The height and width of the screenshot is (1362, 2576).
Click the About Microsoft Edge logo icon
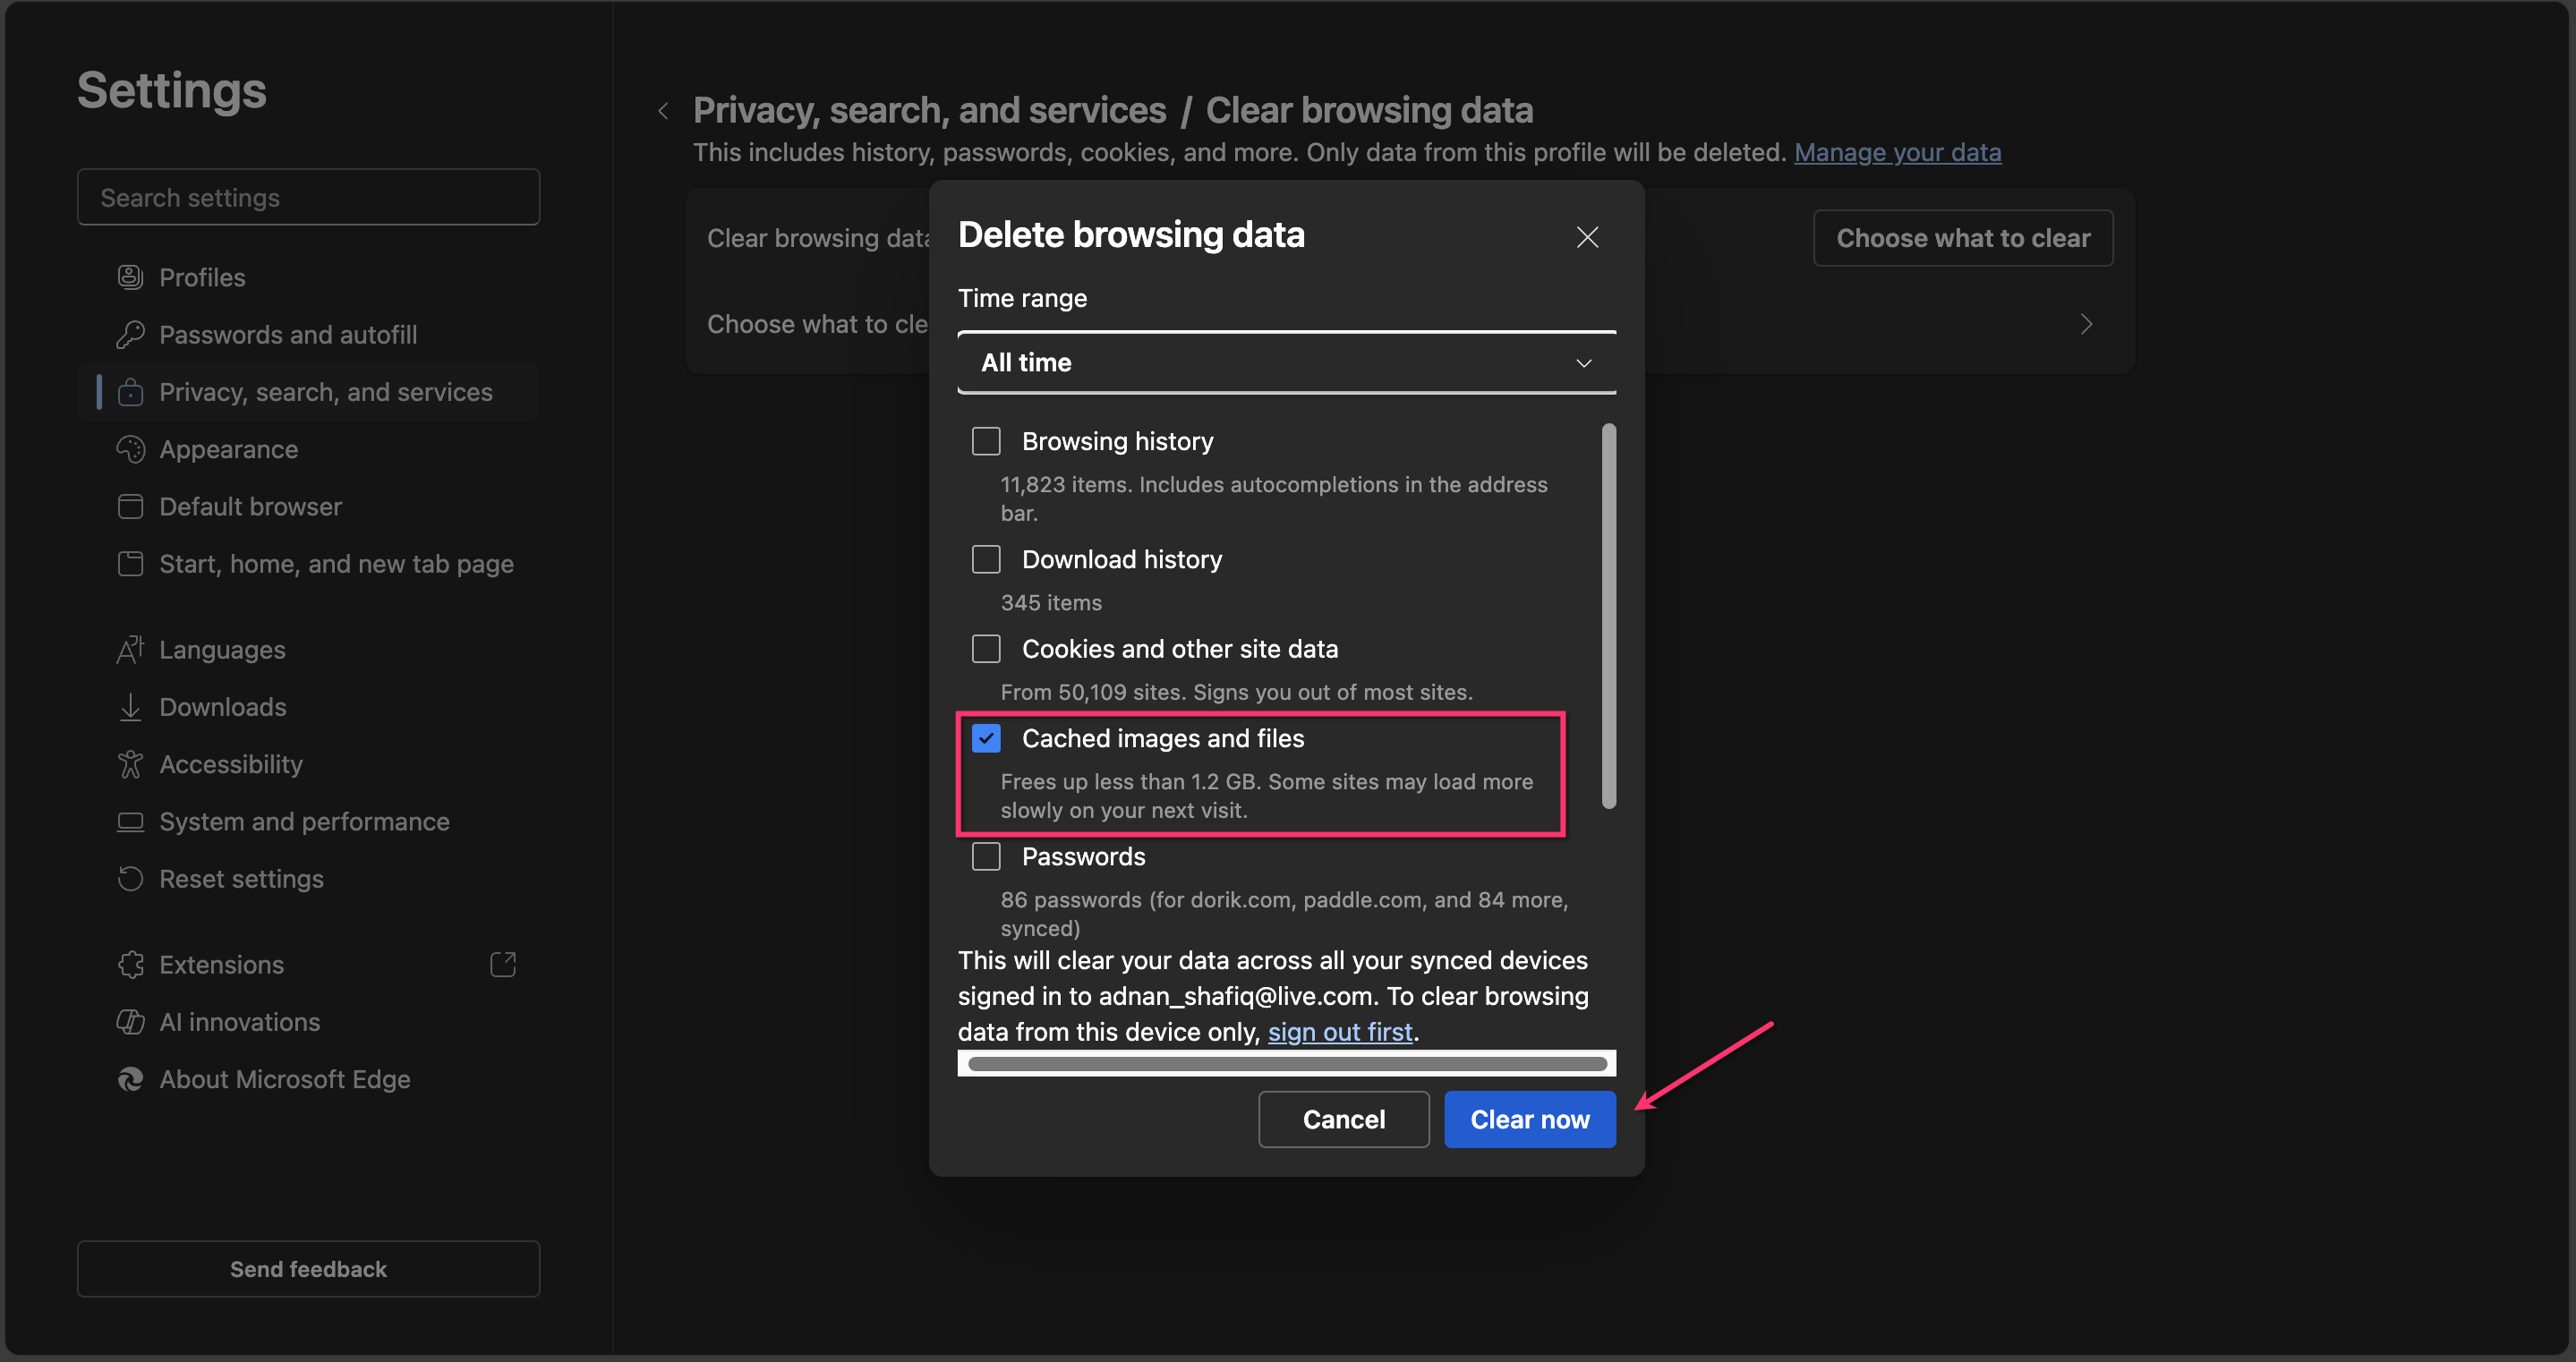pos(130,1079)
